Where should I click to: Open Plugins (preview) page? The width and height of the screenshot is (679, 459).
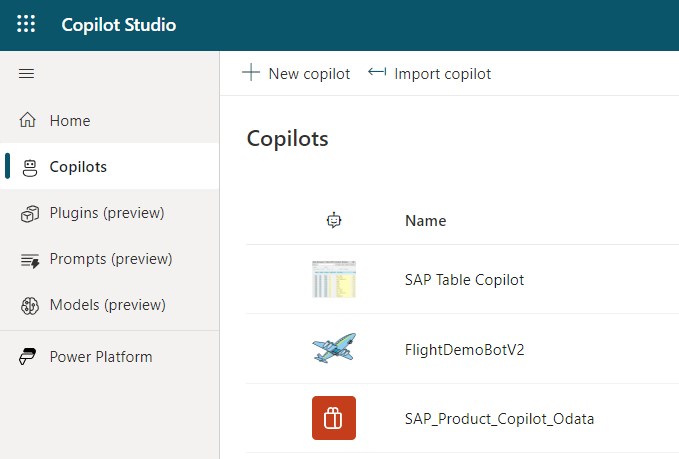click(107, 213)
